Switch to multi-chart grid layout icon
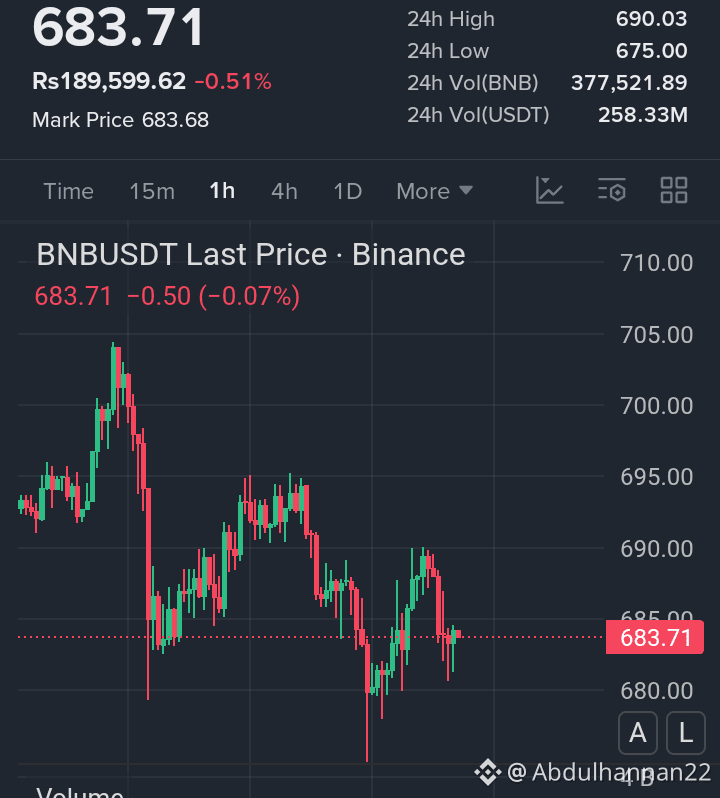The width and height of the screenshot is (720, 798). pos(674,191)
